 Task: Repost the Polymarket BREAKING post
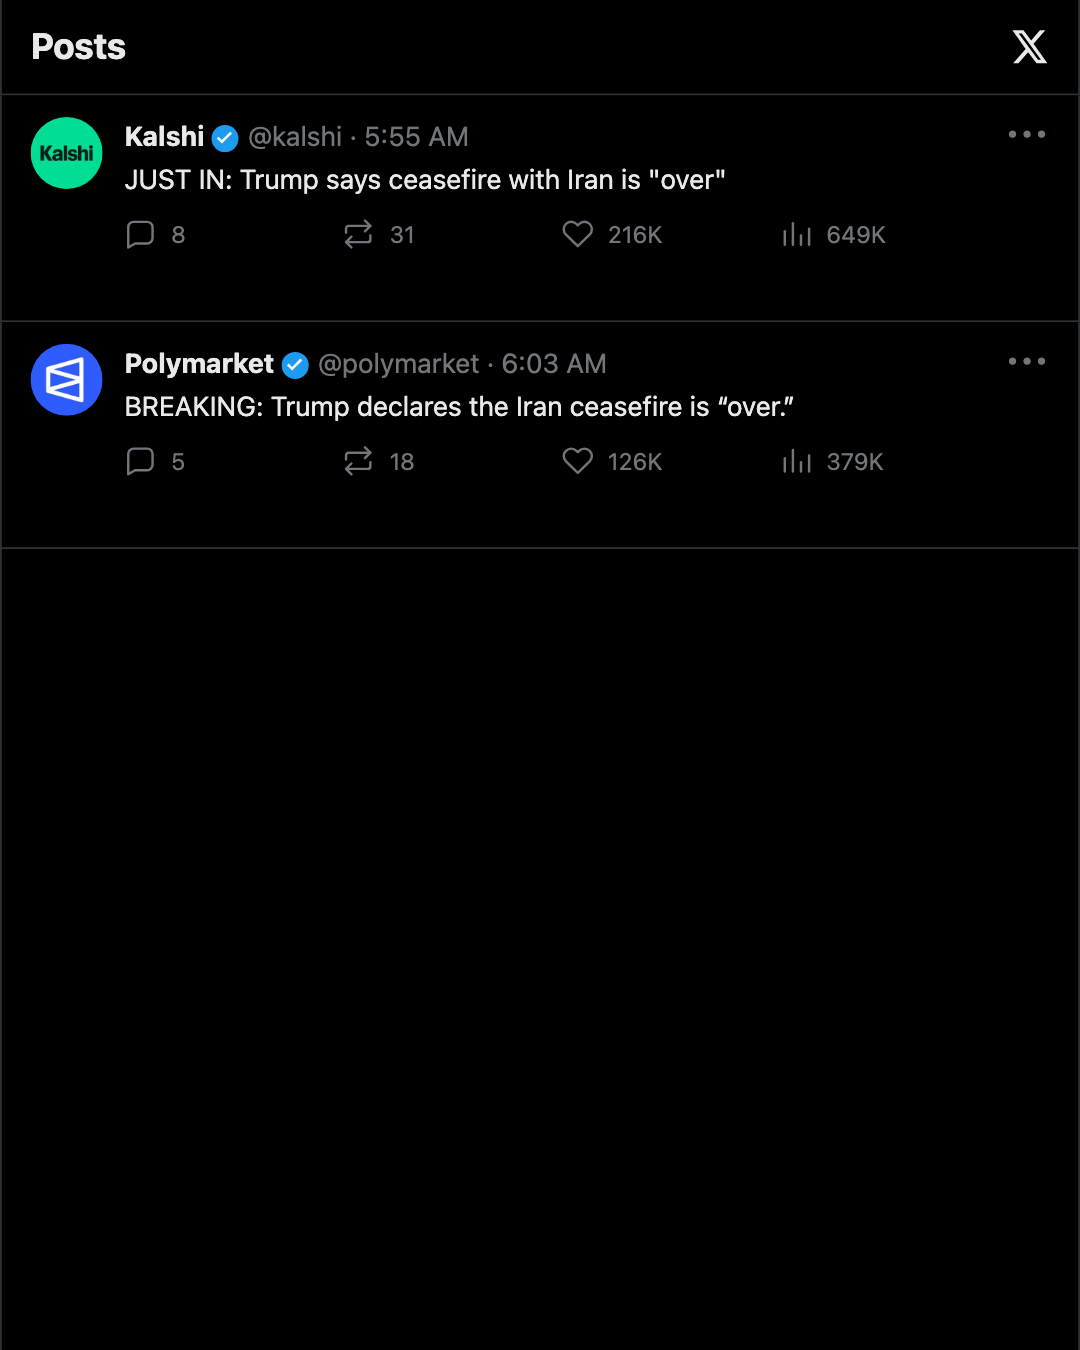tap(378, 461)
